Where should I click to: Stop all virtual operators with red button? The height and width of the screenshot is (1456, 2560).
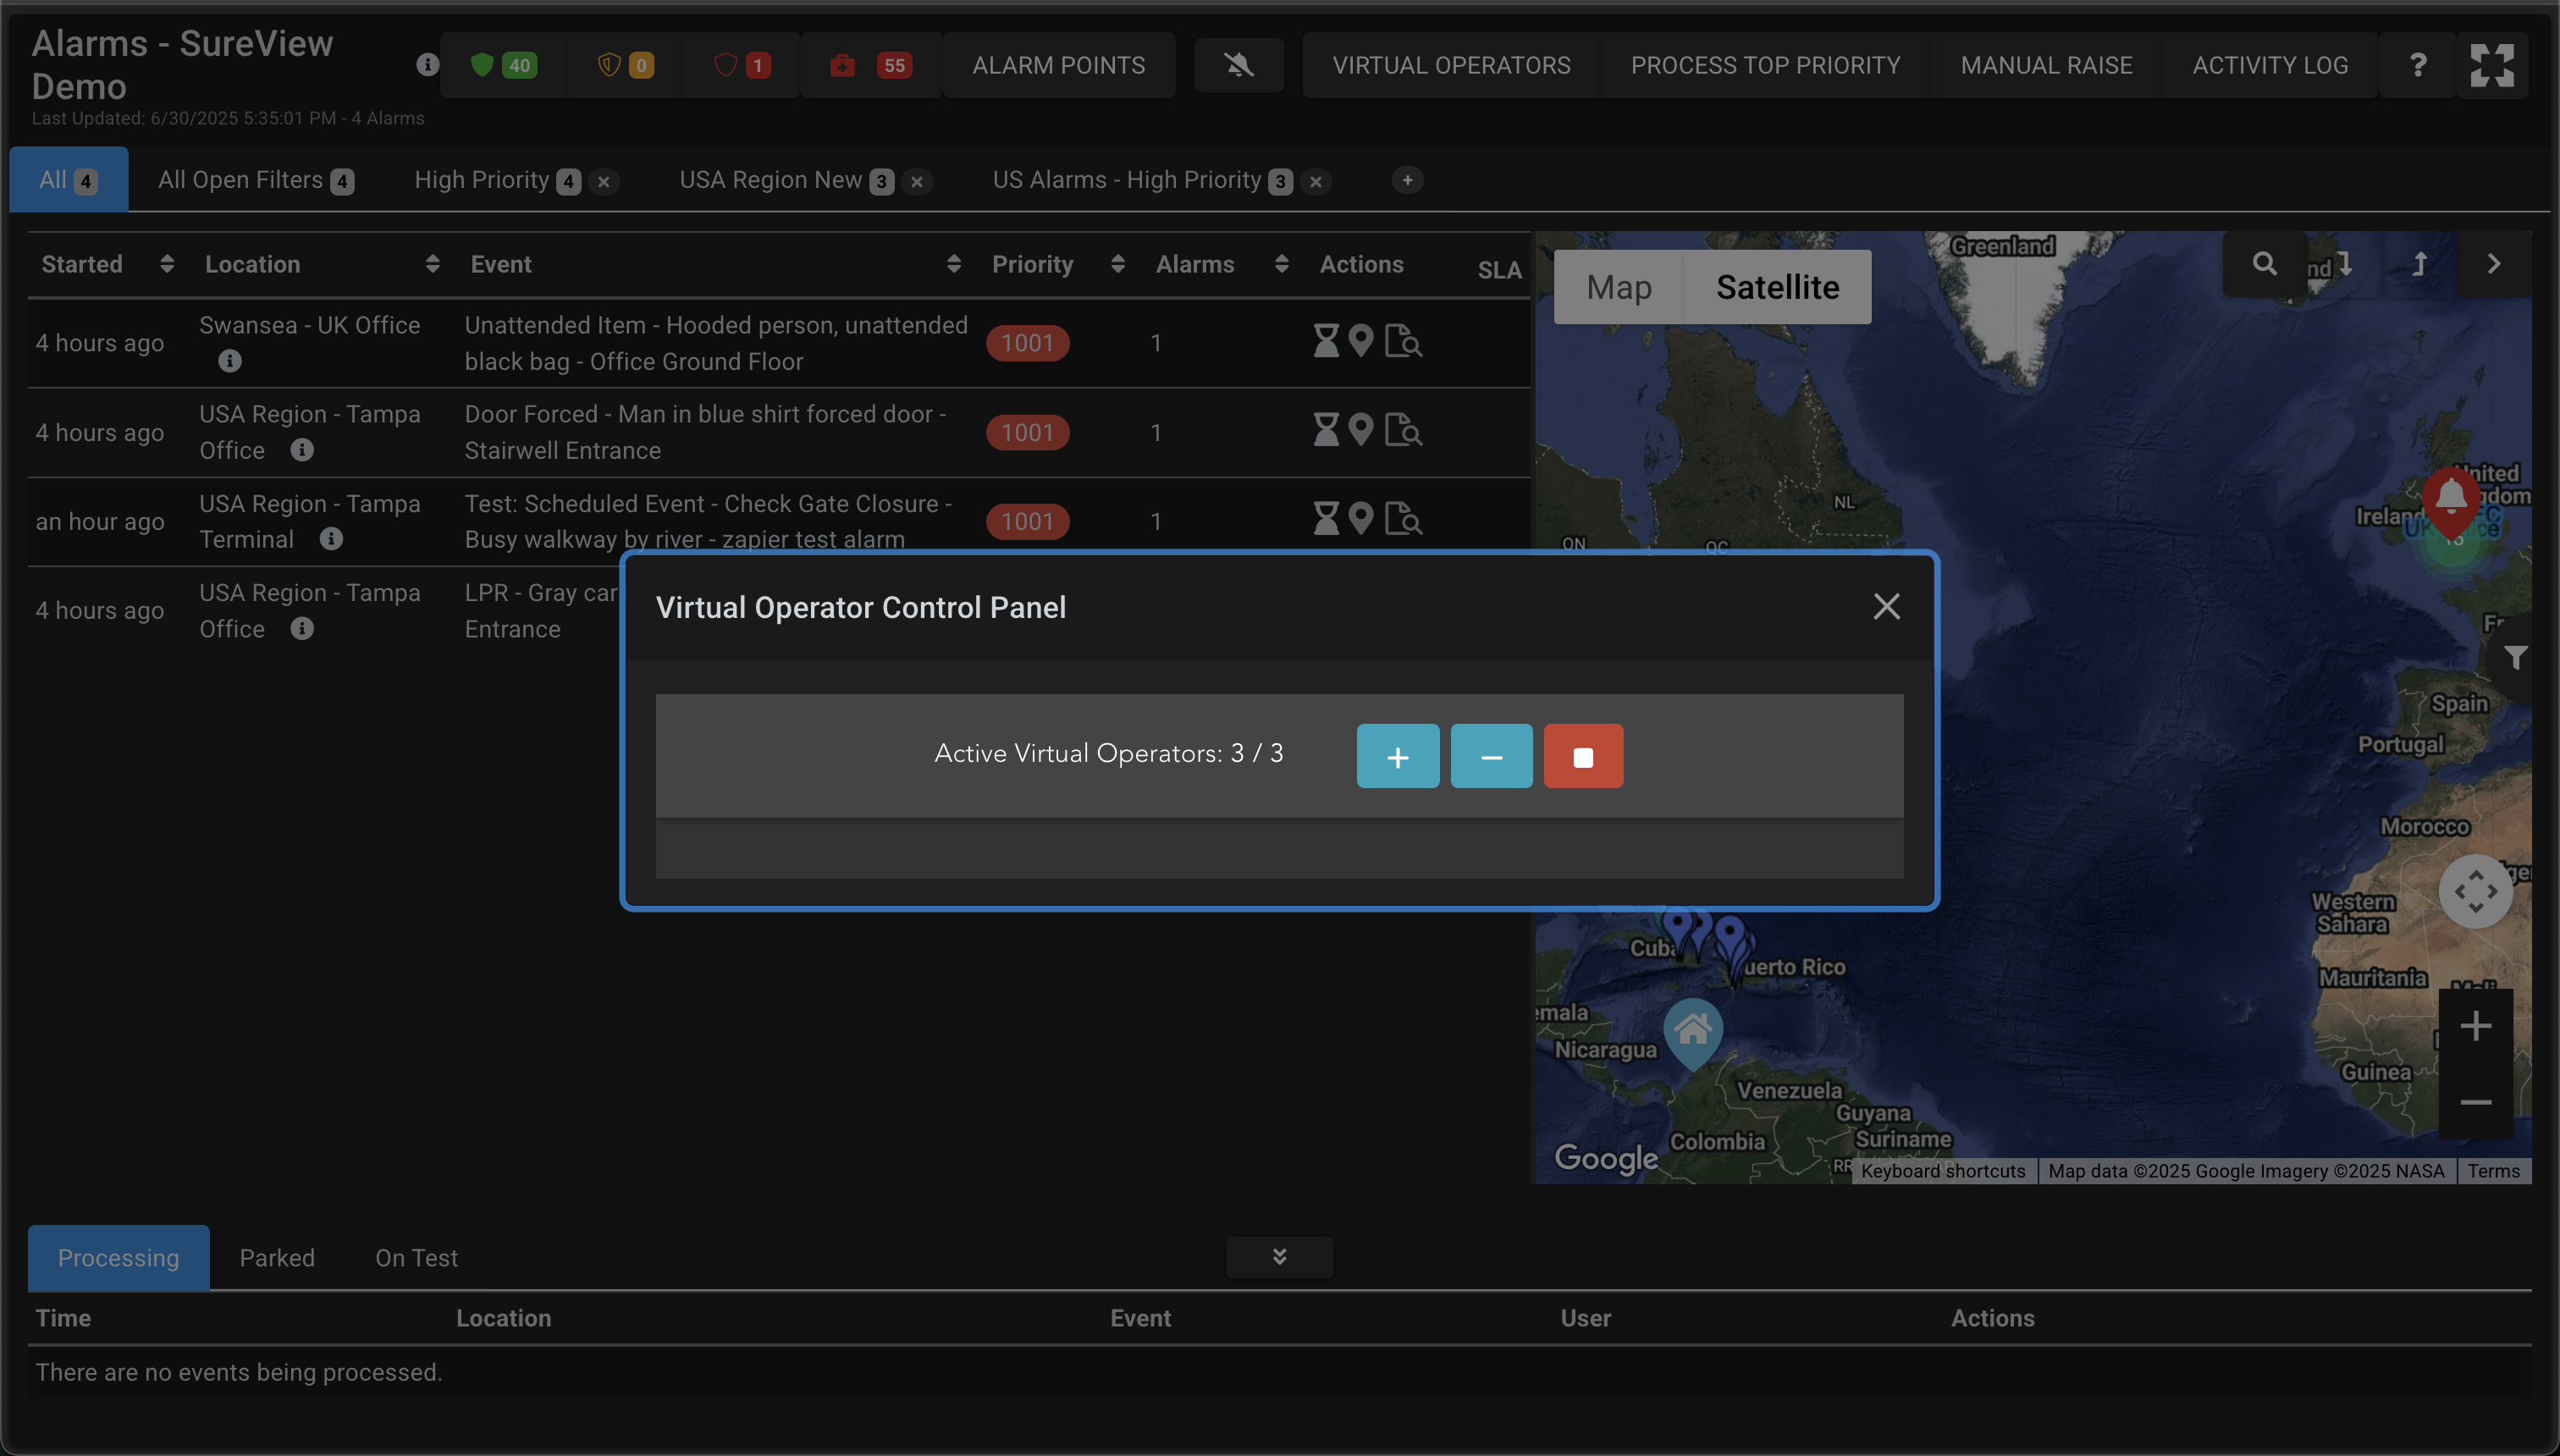coord(1583,756)
